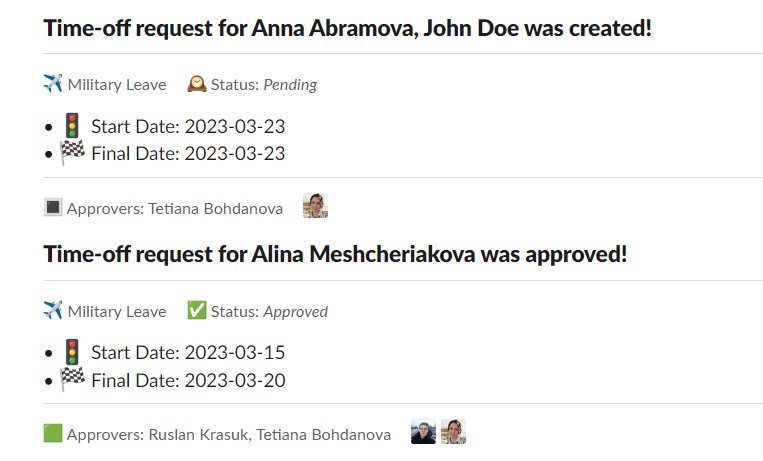The width and height of the screenshot is (763, 461).
Task: Click the "Status: Approved" text
Action: click(269, 312)
